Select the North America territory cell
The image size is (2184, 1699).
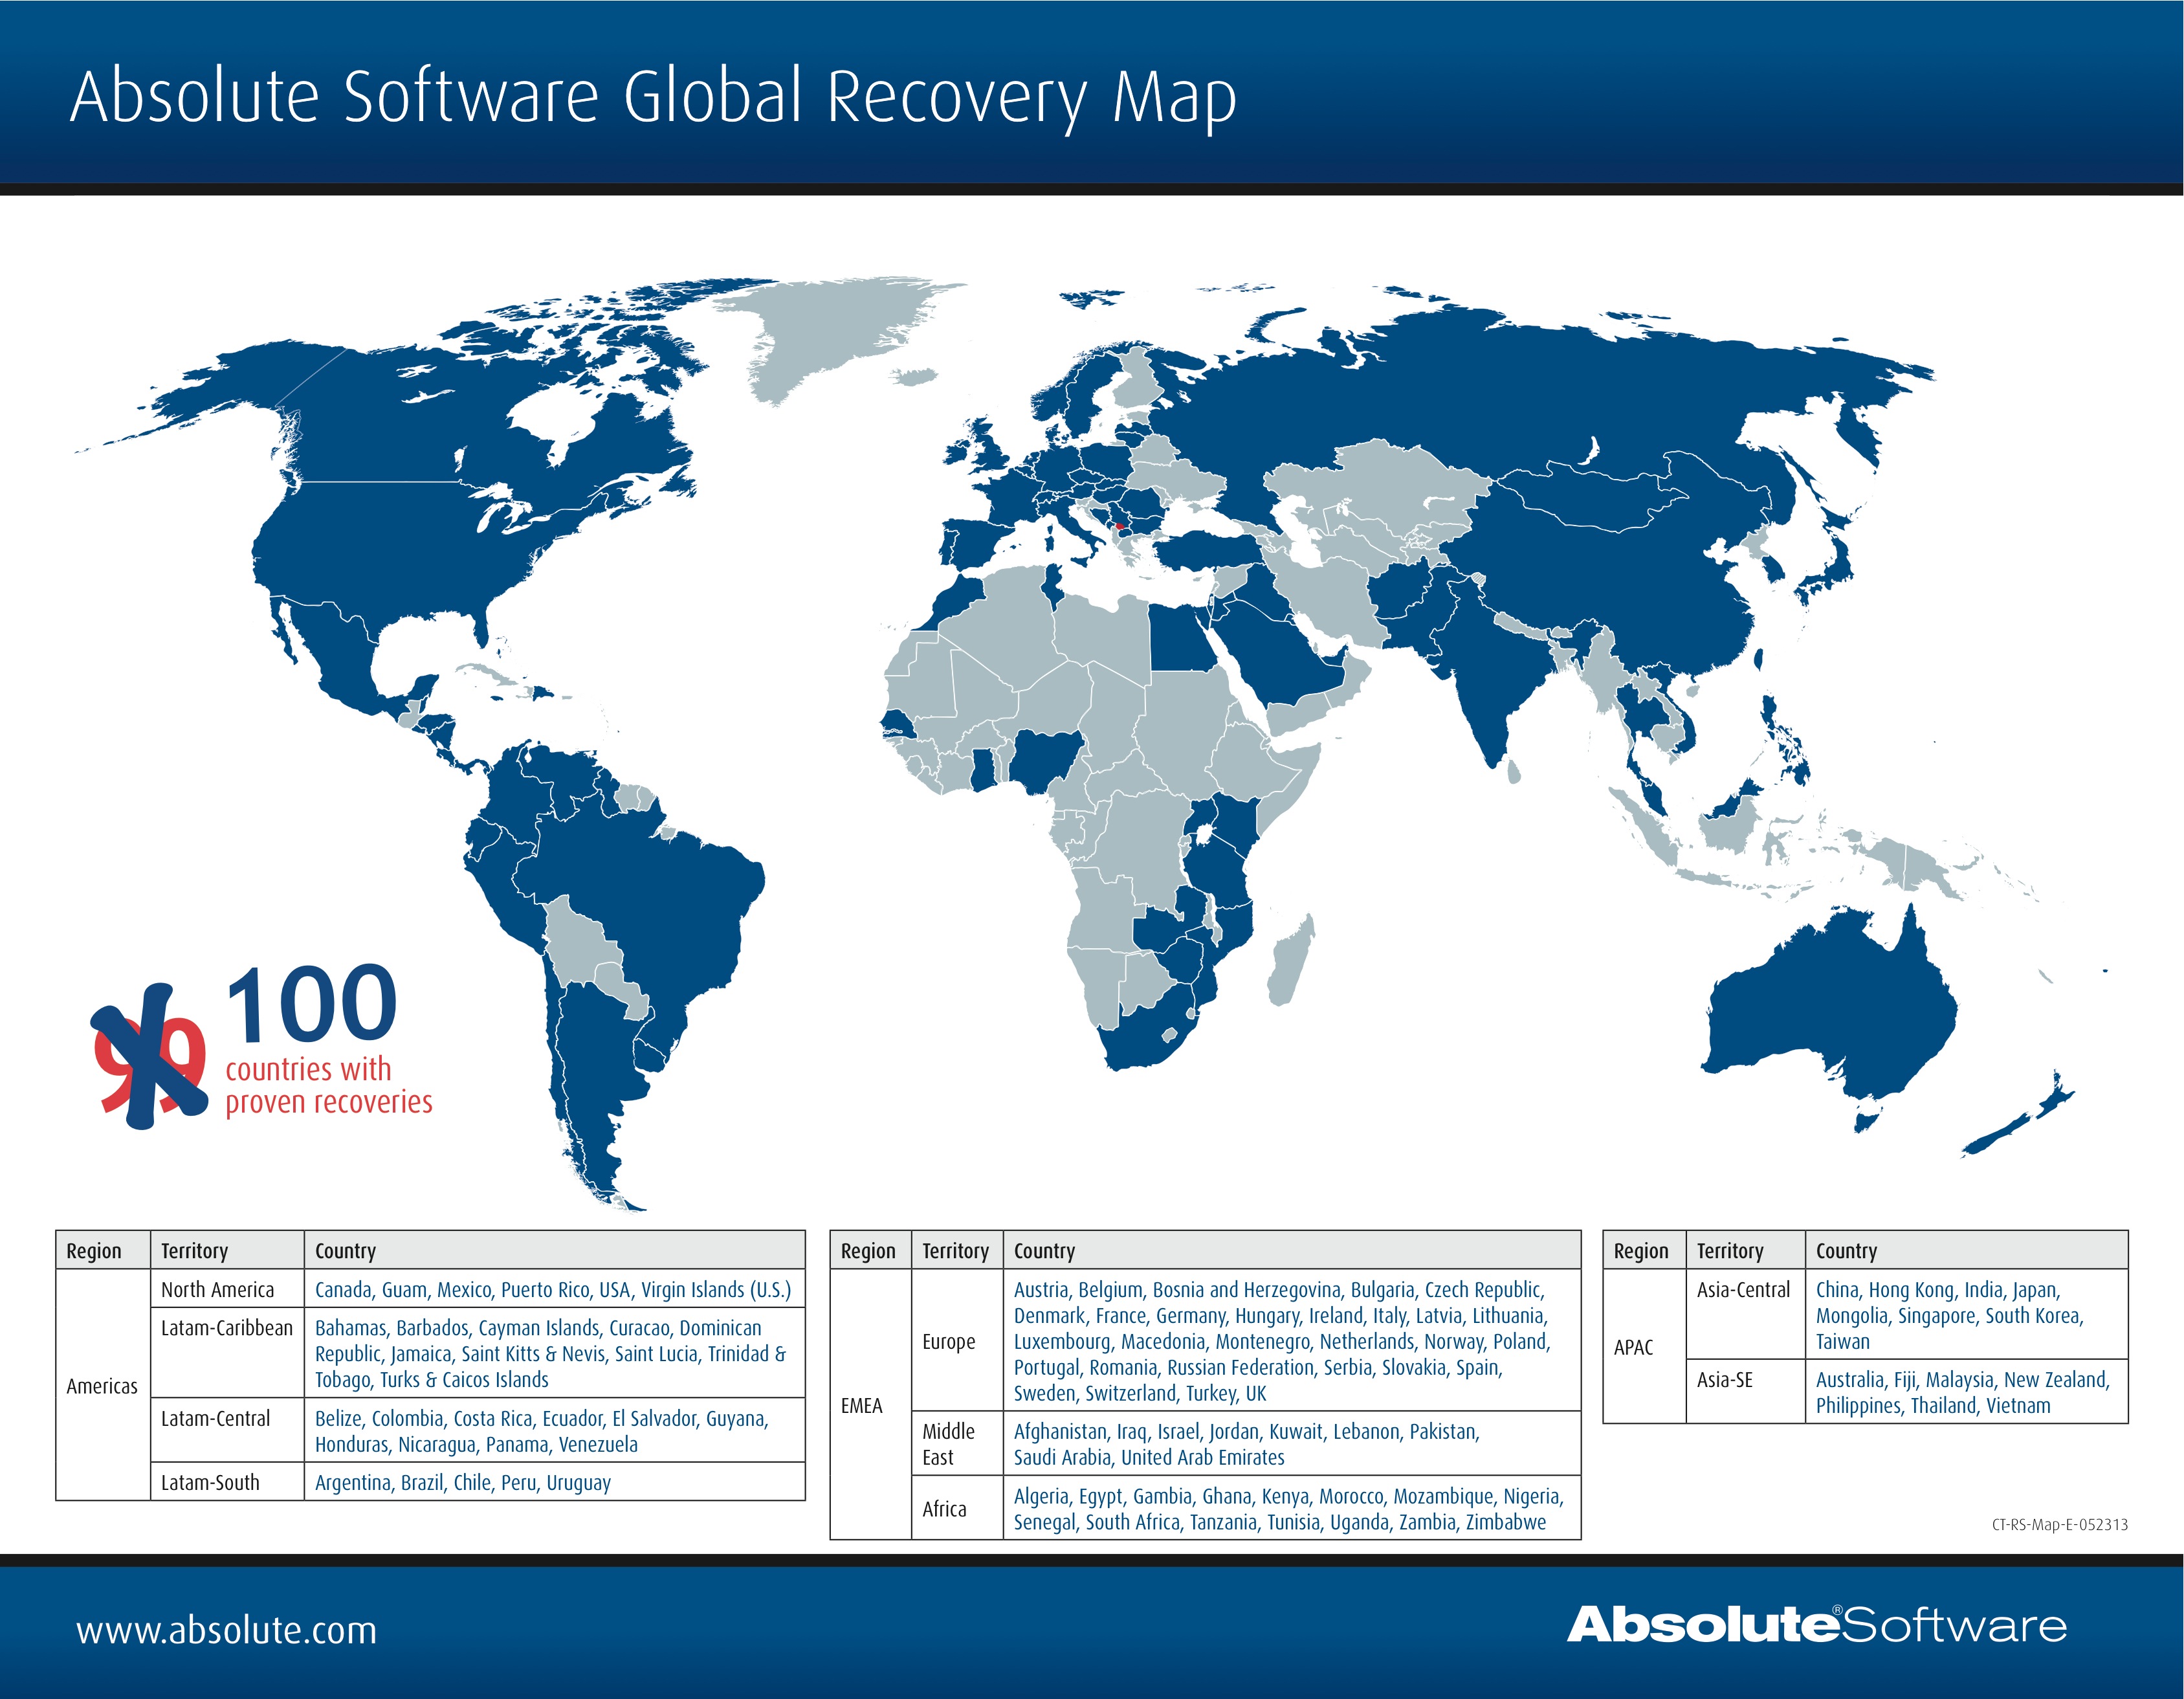(x=217, y=1290)
